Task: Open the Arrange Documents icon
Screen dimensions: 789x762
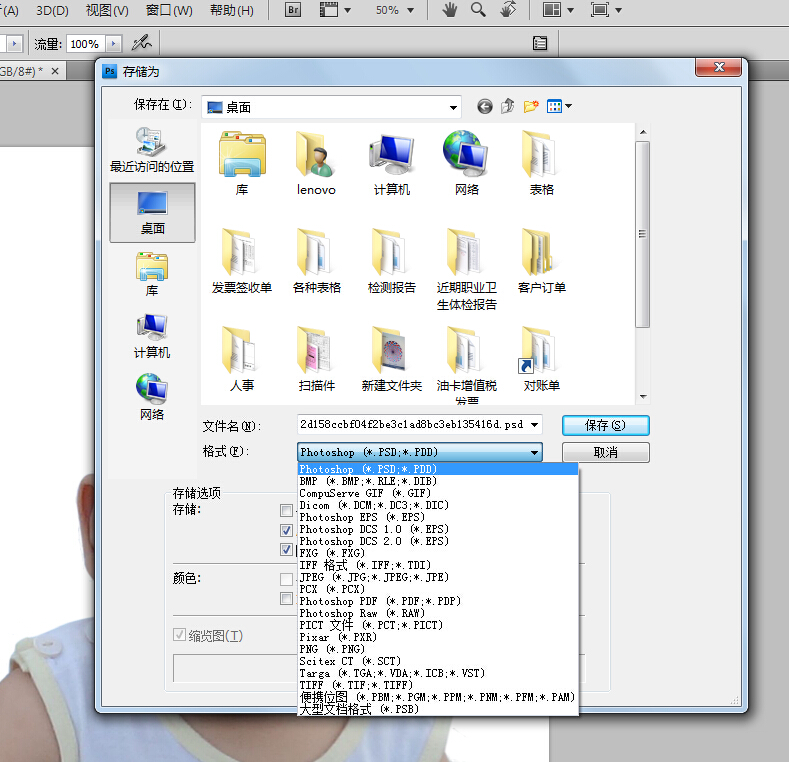Action: coord(552,10)
